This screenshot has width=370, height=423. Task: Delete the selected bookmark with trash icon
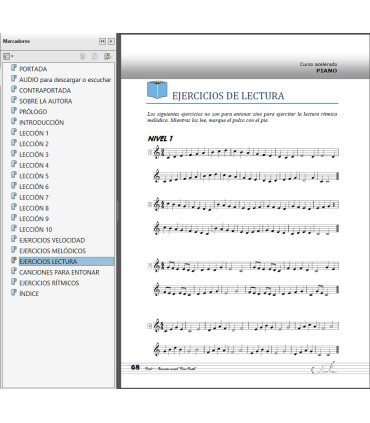(83, 56)
